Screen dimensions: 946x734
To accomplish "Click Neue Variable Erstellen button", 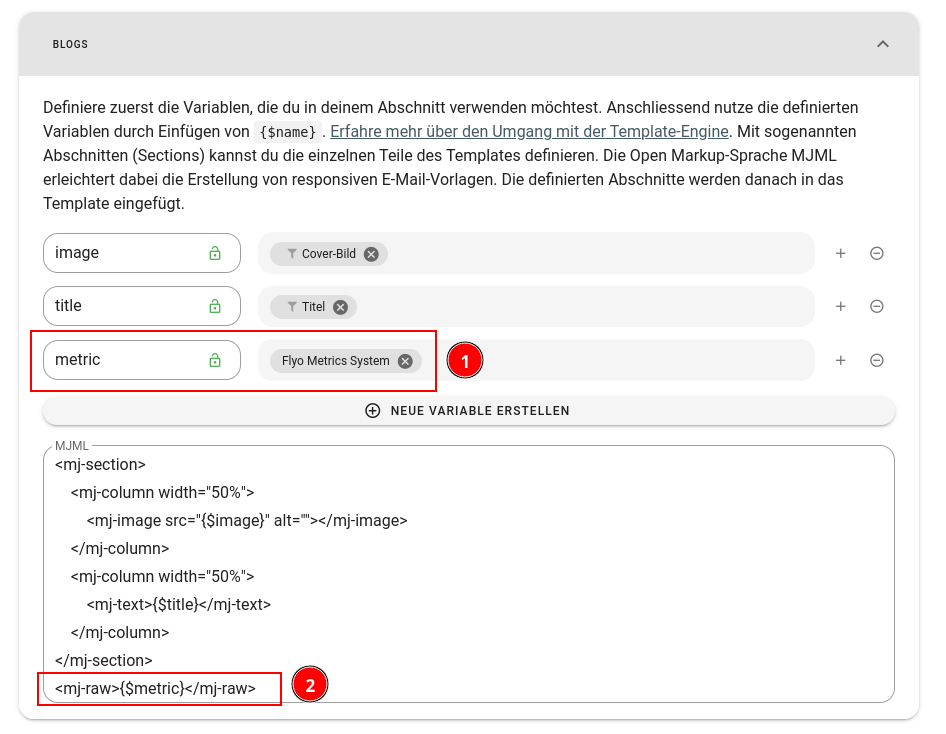I will 468,411.
